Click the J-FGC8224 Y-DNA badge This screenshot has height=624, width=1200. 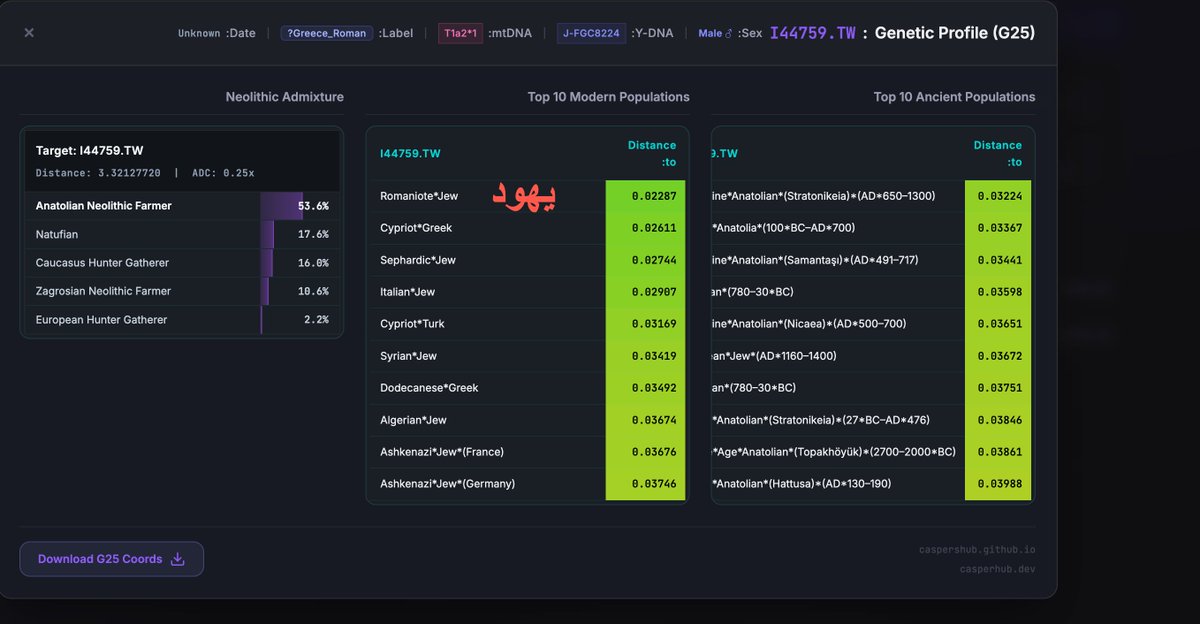click(x=592, y=33)
